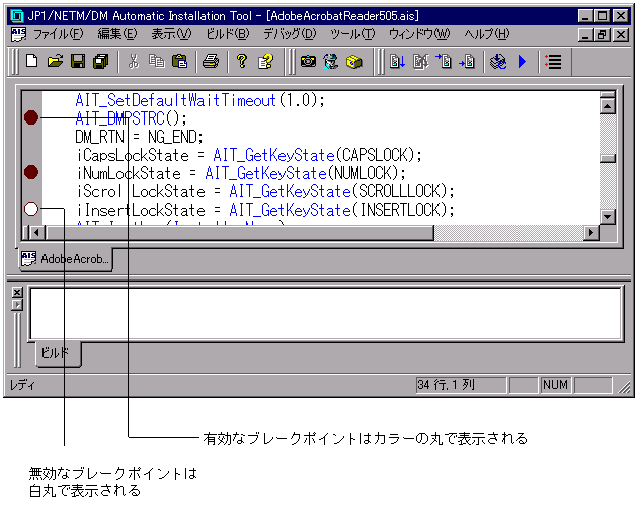Click the context help question-document icon
This screenshot has height=511, width=637.
tap(265, 61)
